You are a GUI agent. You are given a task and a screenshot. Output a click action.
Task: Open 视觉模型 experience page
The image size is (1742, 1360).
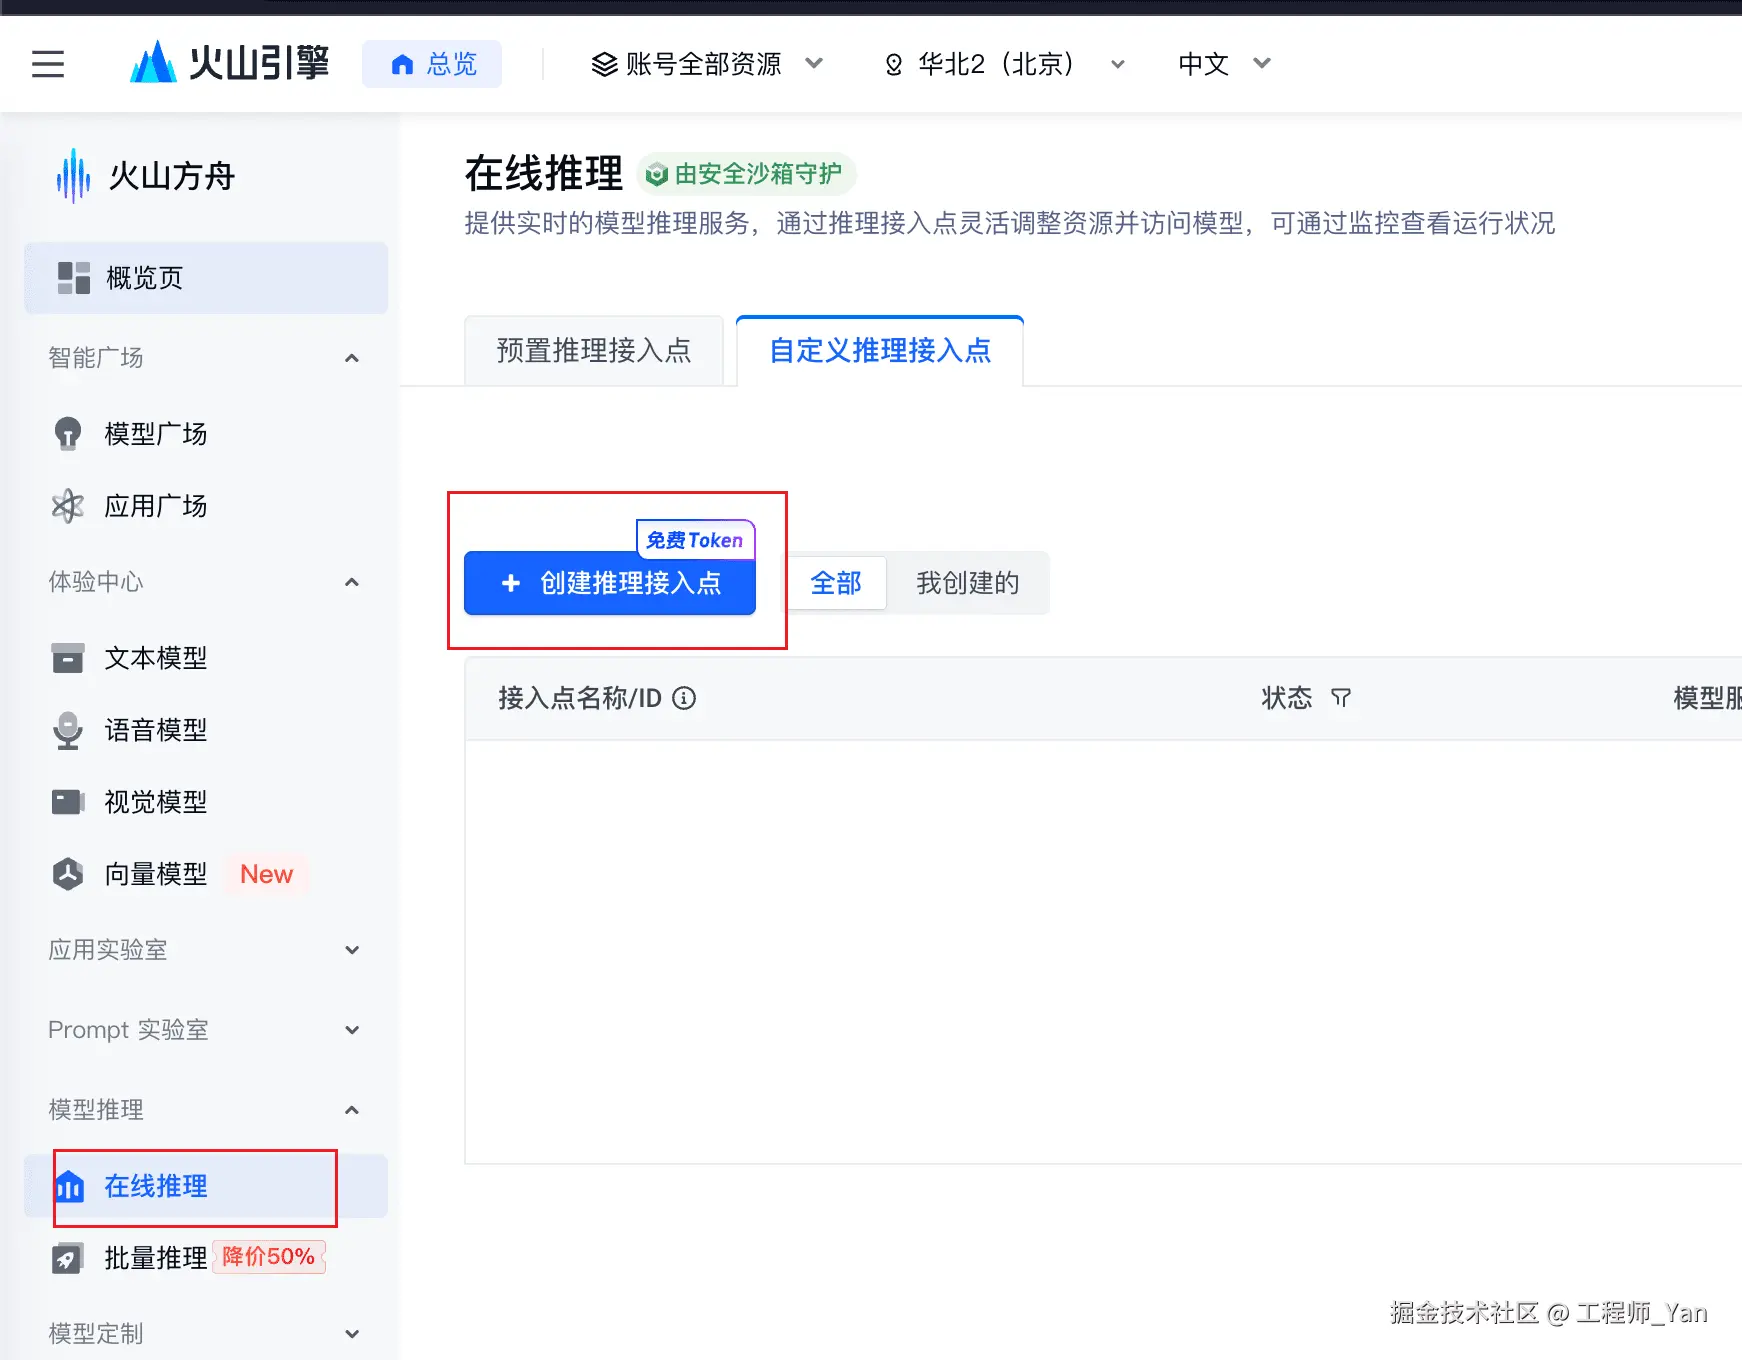pyautogui.click(x=206, y=802)
